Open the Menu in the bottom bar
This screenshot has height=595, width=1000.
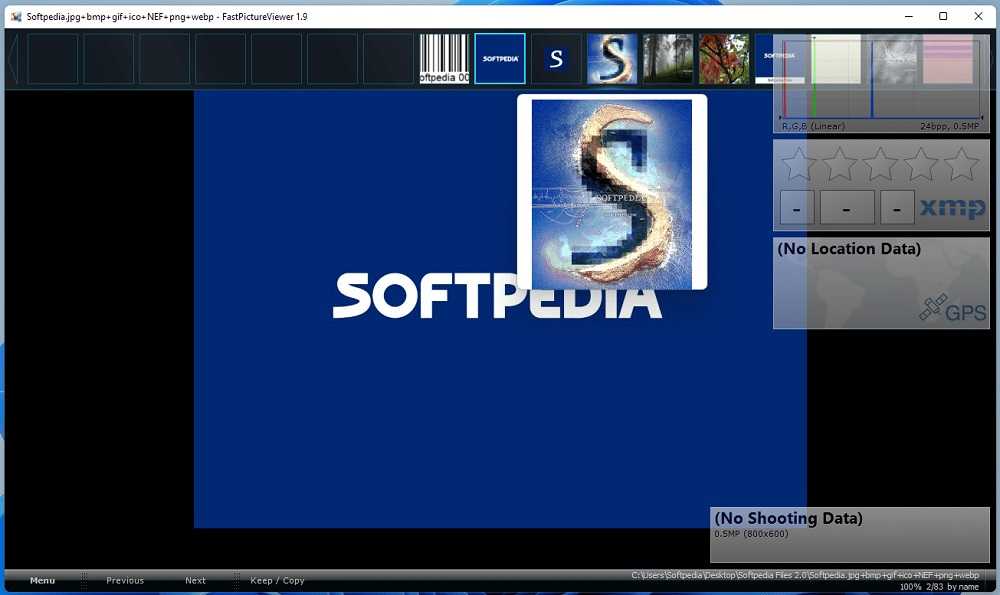42,581
